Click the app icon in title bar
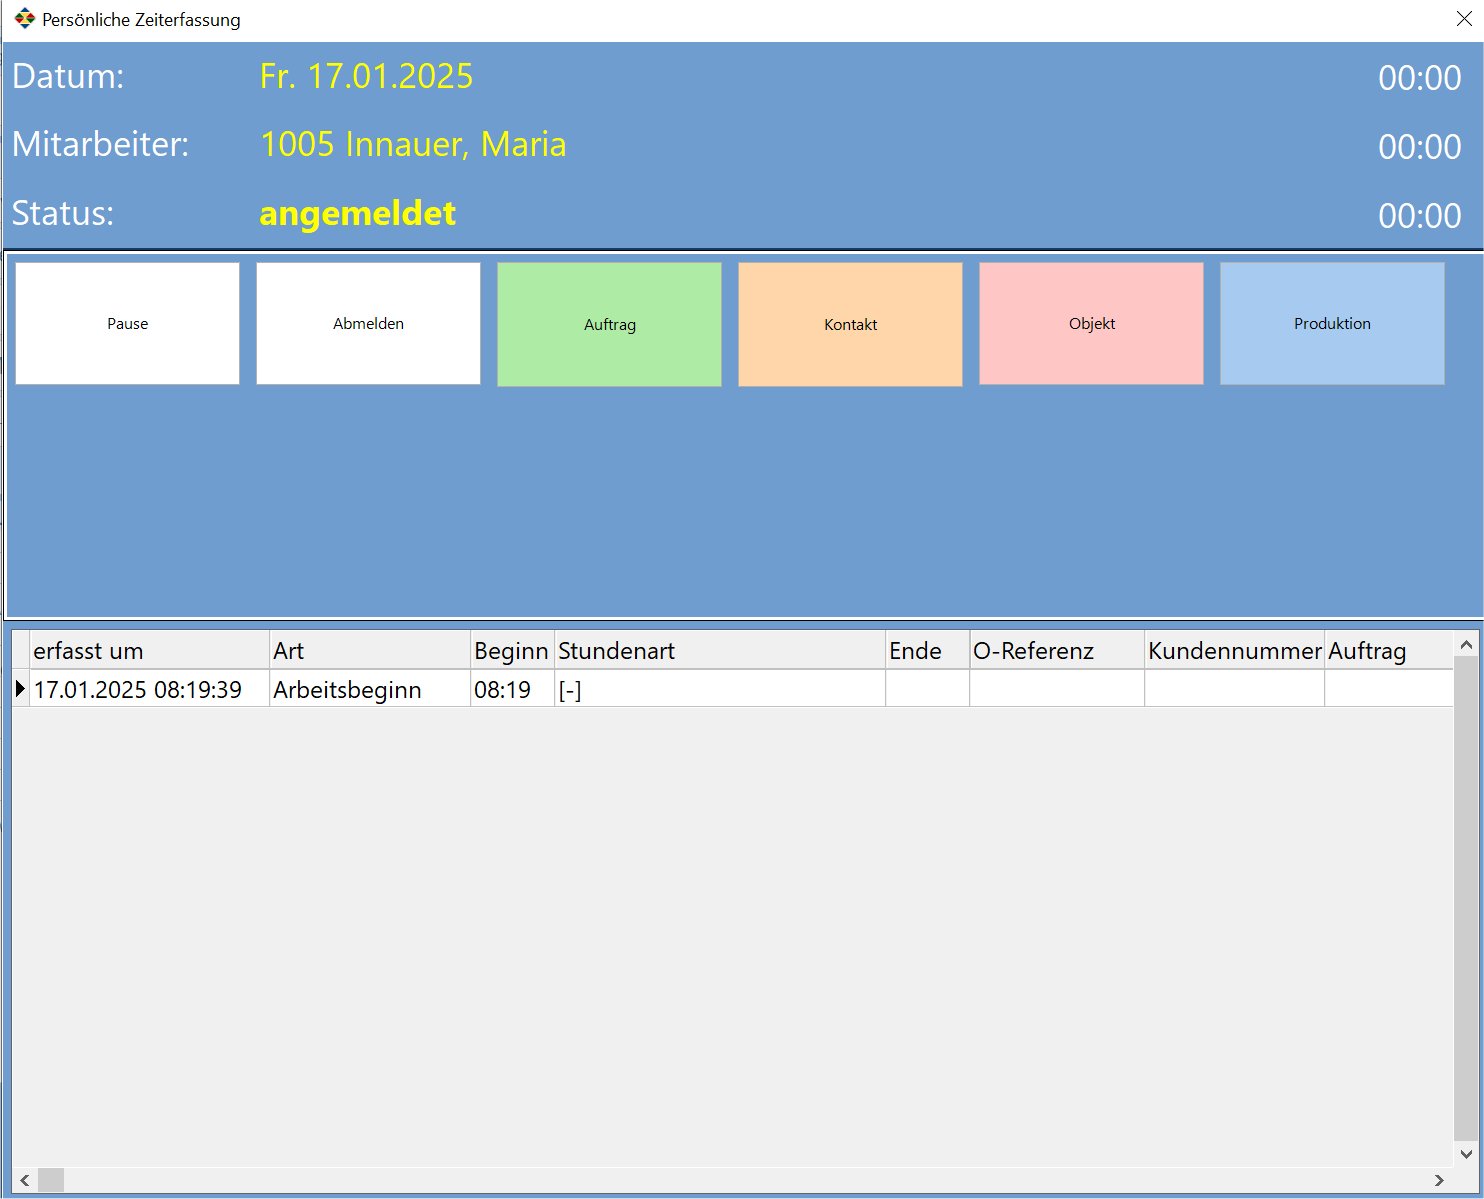Image resolution: width=1484 pixels, height=1199 pixels. click(x=25, y=19)
